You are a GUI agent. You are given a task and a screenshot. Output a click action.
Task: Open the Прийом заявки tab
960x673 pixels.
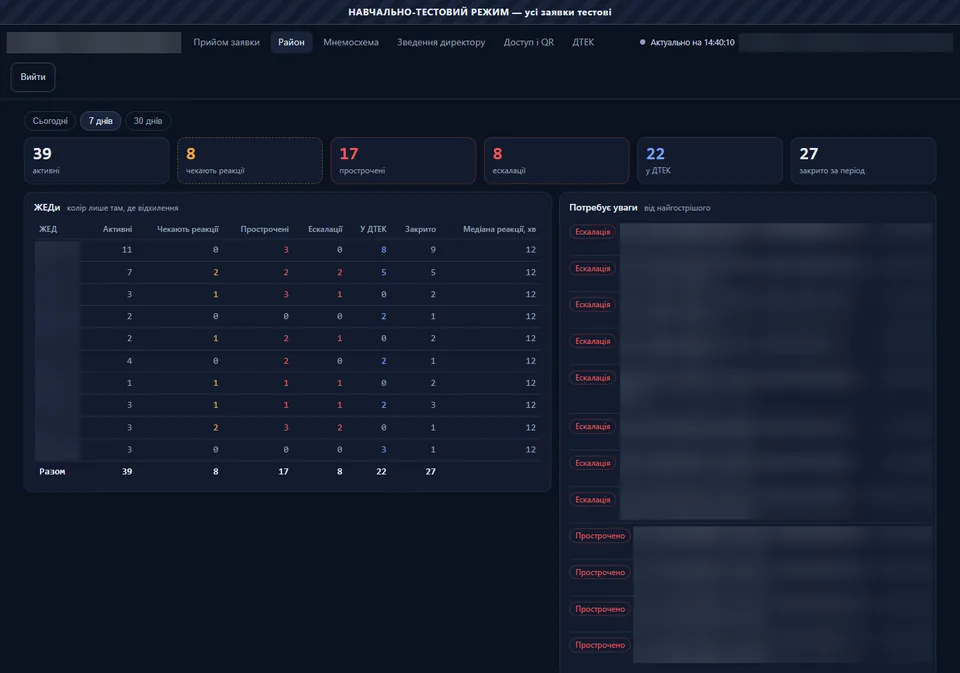(227, 42)
